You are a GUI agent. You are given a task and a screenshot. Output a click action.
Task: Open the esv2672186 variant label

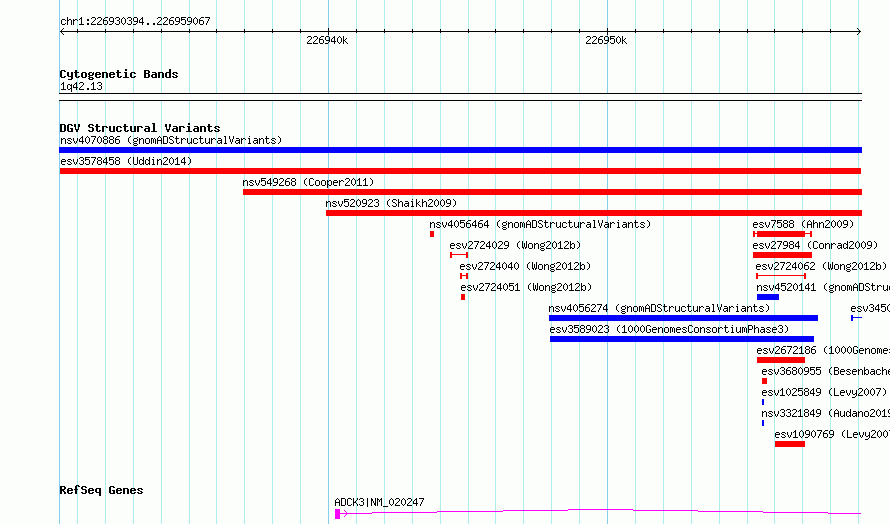tap(823, 350)
